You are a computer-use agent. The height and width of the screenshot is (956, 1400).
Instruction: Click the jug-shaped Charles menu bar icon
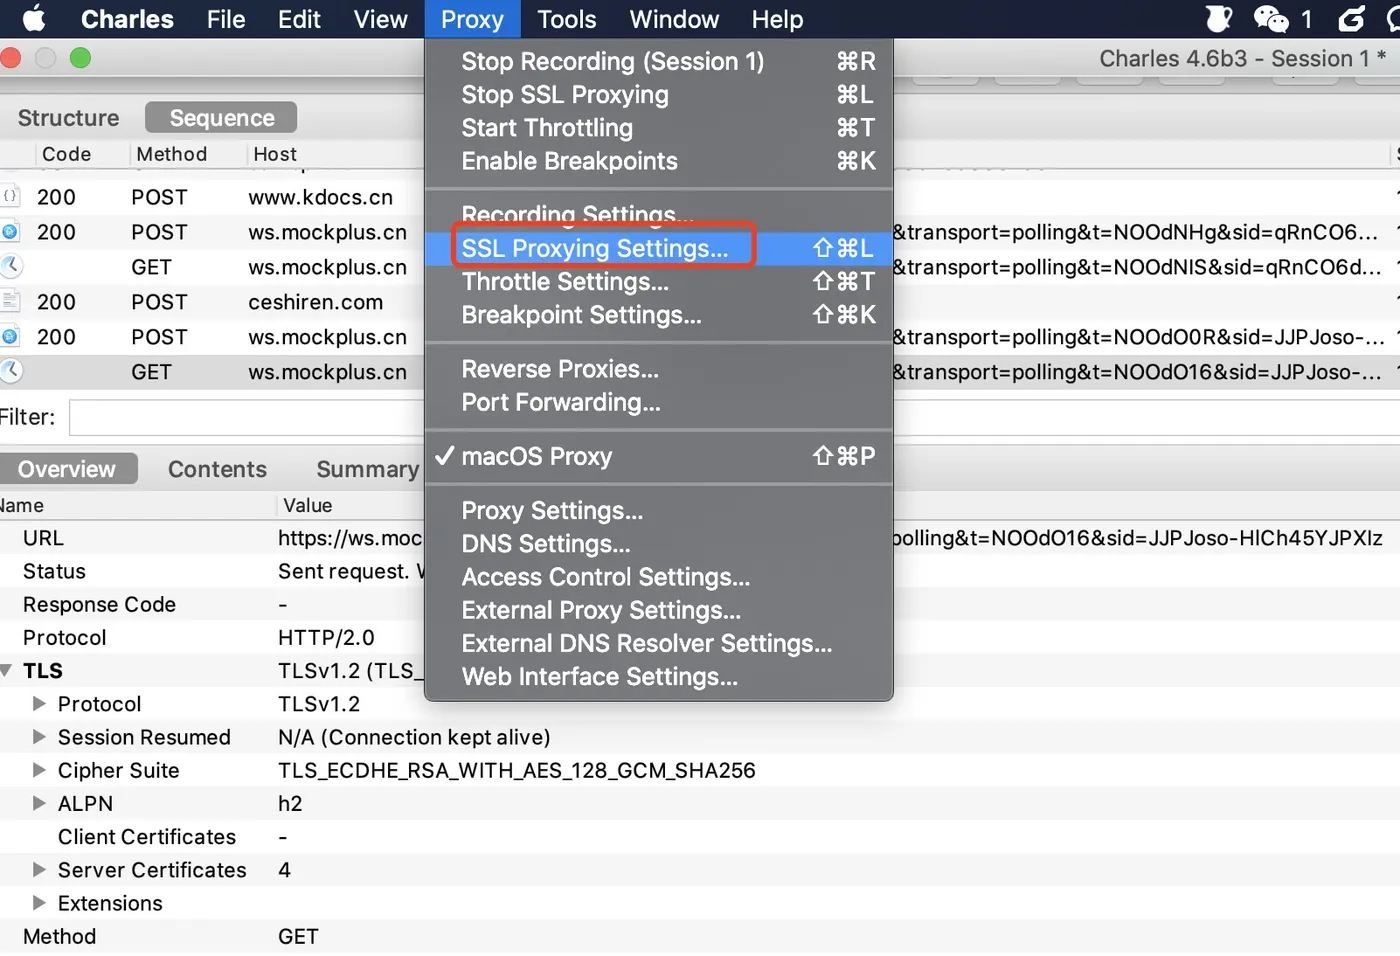tap(1219, 19)
